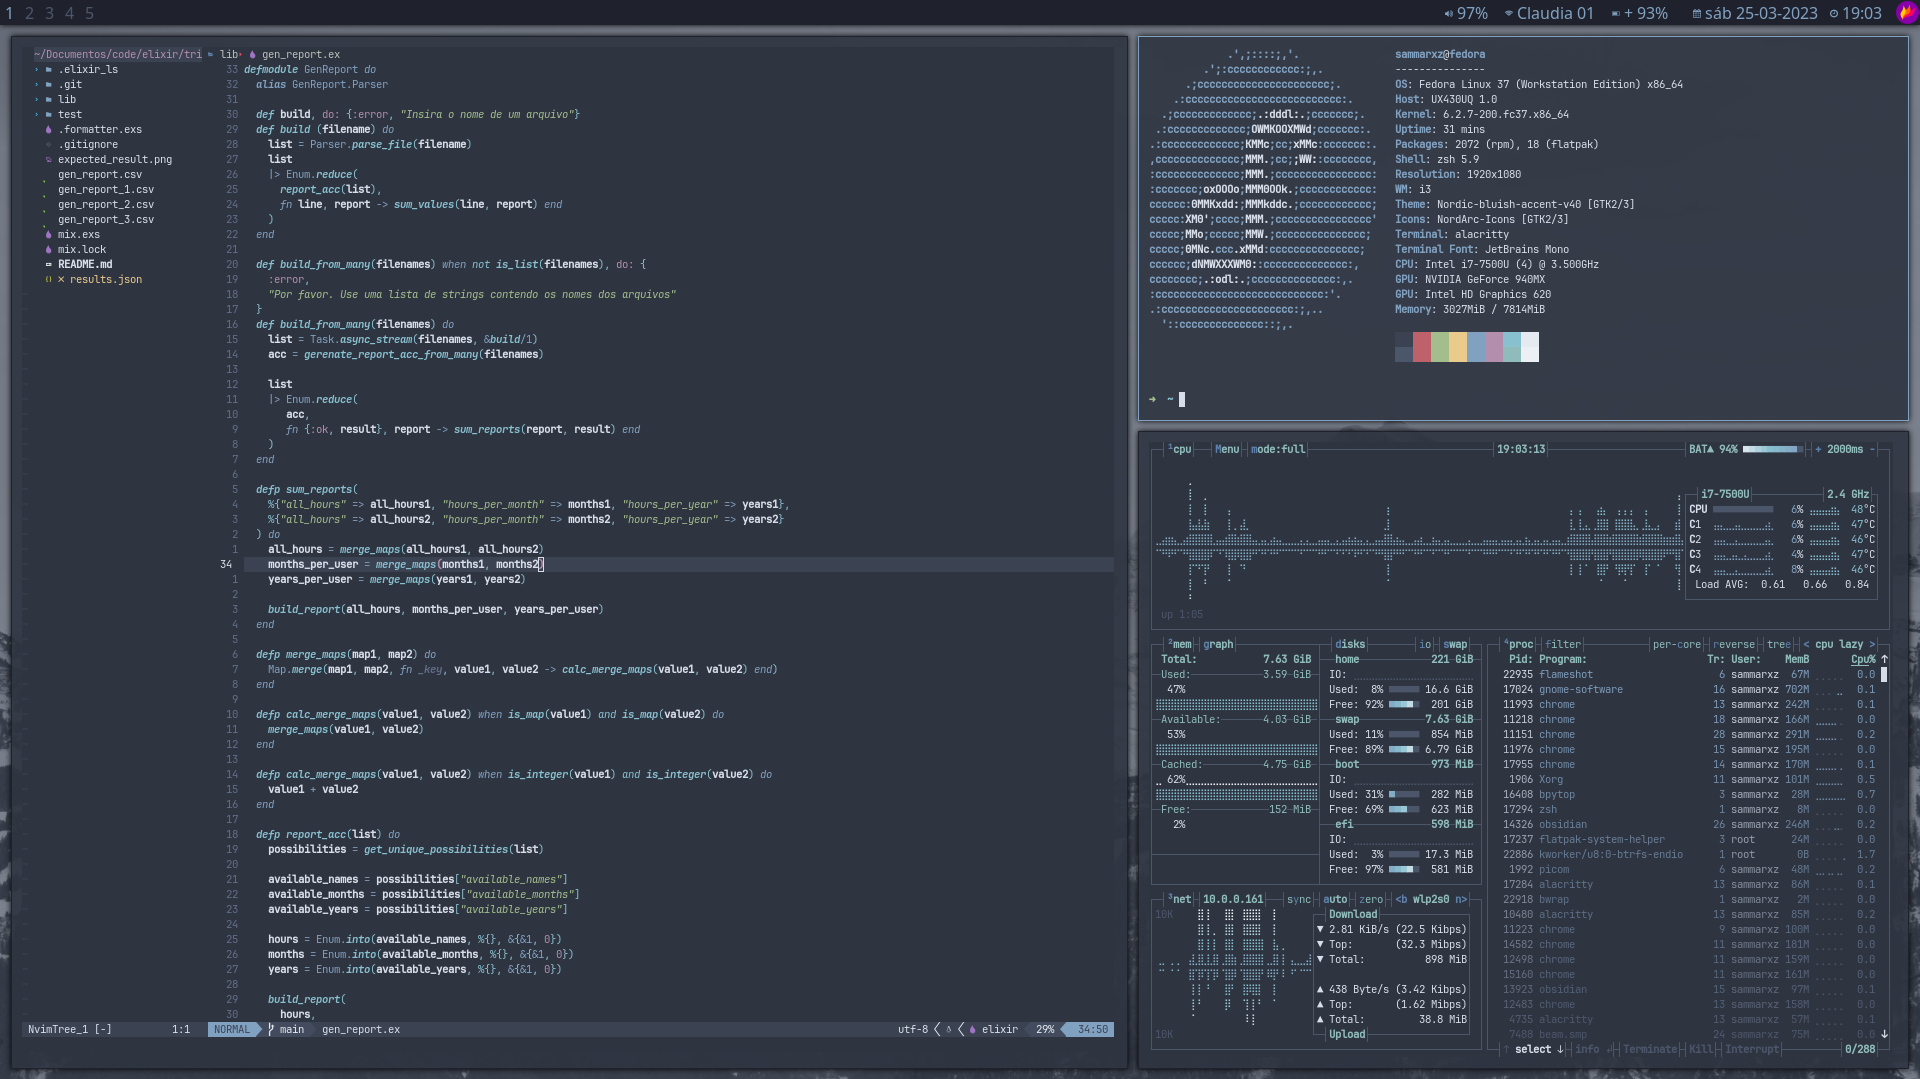Viewport: 1920px width, 1079px height.
Task: Select the previous sort column with left arrow
Action: [x=1806, y=645]
